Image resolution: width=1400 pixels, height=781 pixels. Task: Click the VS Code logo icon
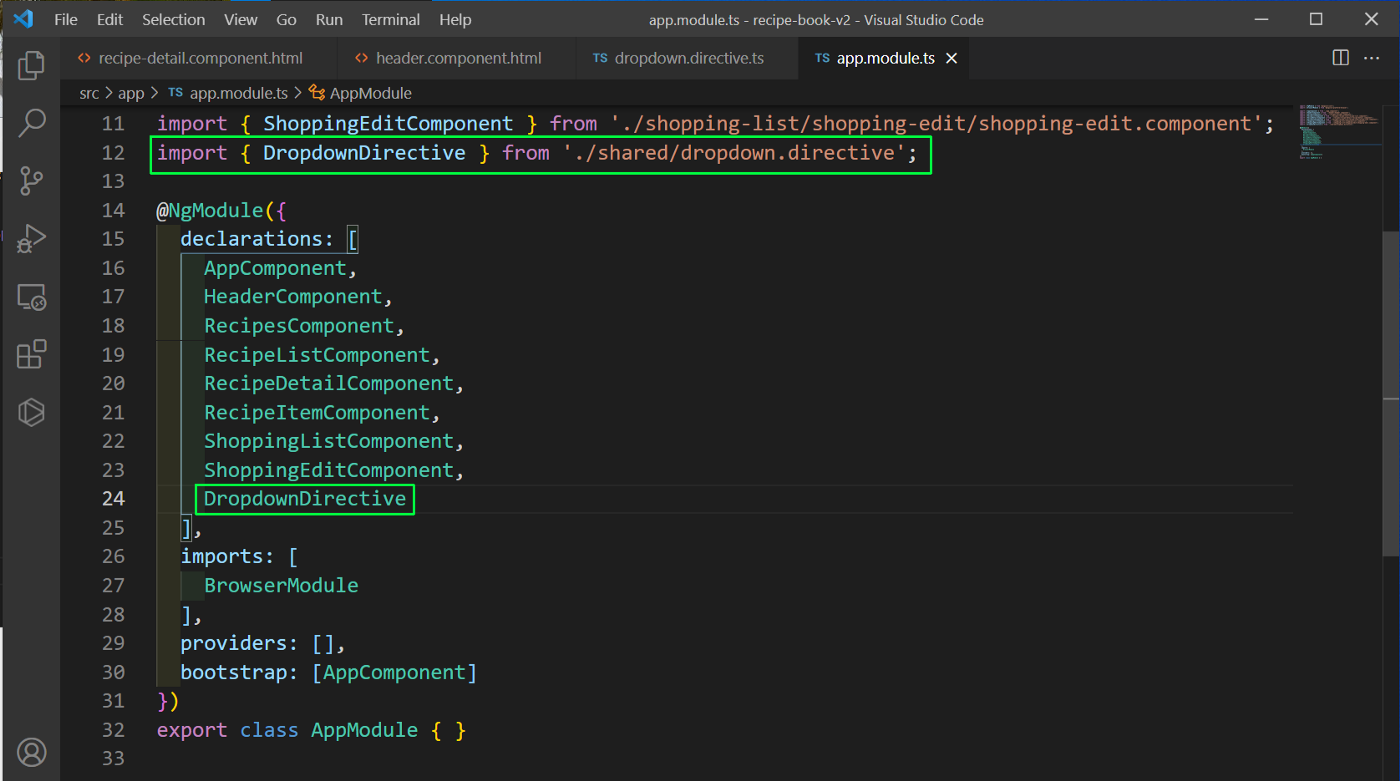pyautogui.click(x=23, y=19)
